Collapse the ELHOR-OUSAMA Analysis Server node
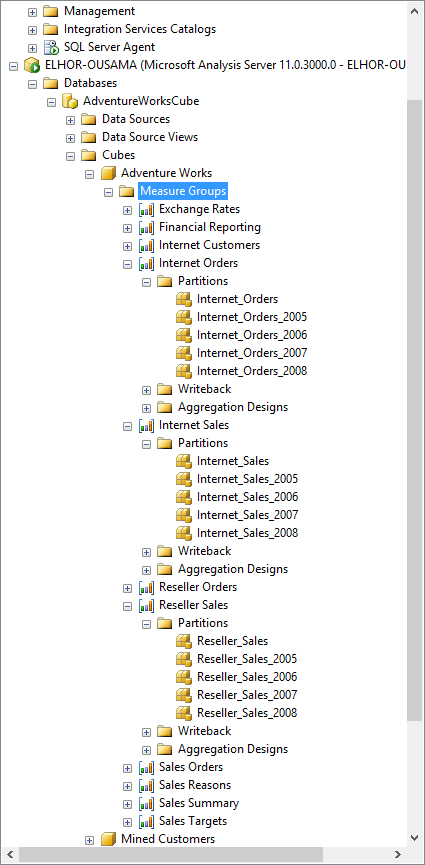425x865 pixels. (x=14, y=65)
